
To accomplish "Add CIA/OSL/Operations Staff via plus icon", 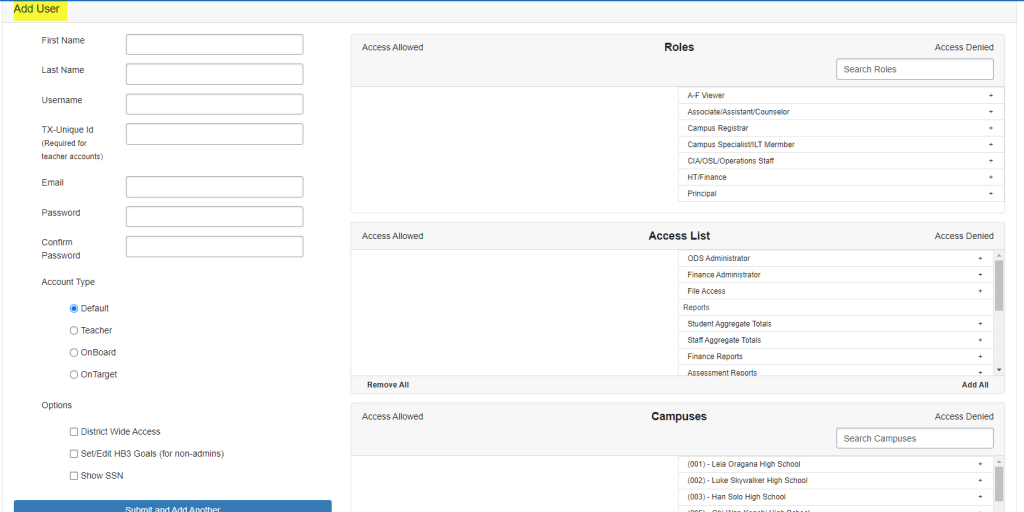I will point(991,161).
